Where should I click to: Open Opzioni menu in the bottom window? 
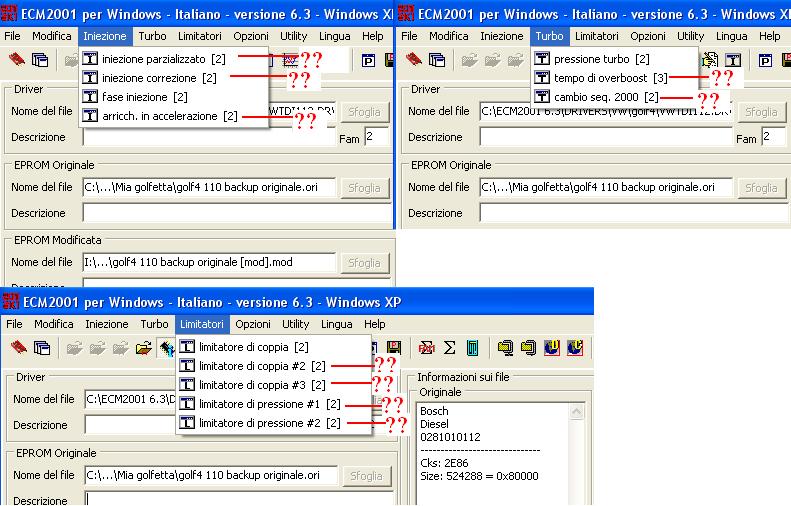(x=253, y=324)
